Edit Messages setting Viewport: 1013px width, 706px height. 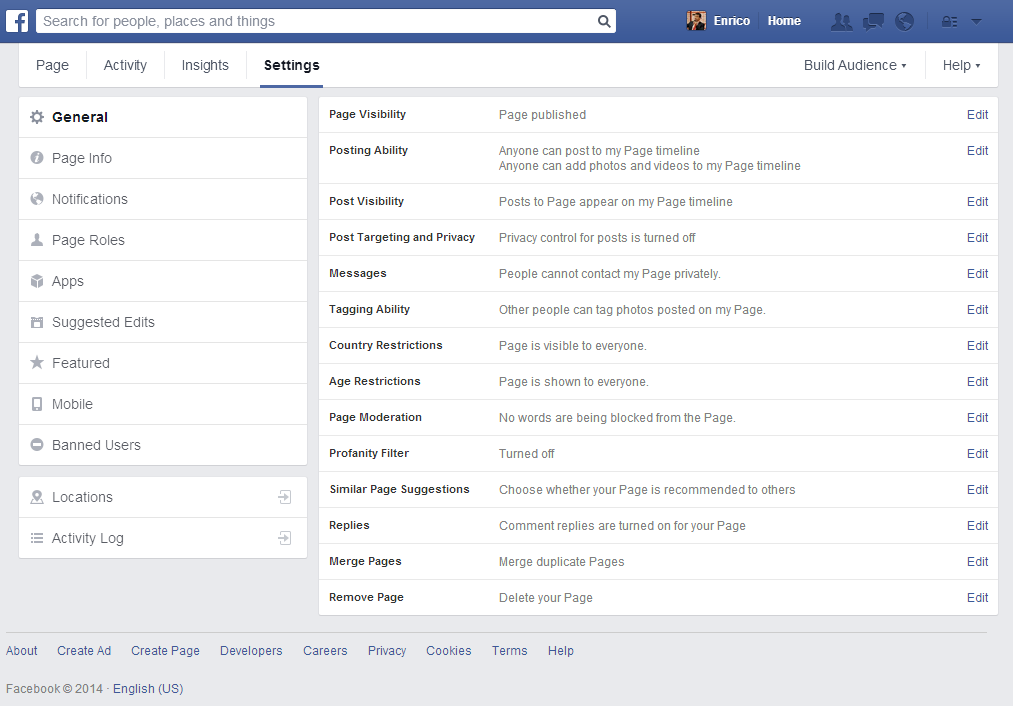tap(977, 274)
